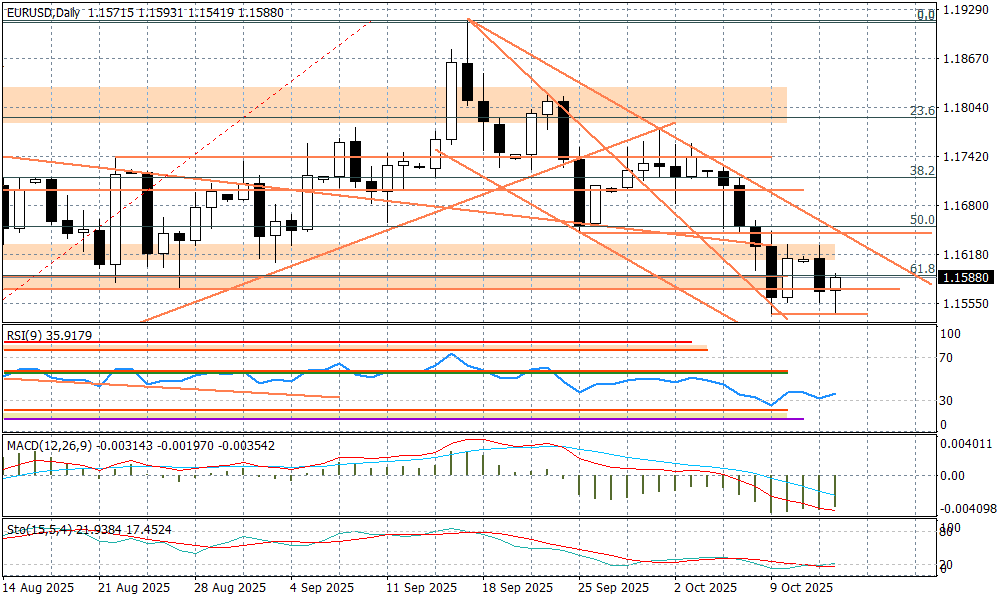The height and width of the screenshot is (600, 1000).
Task: Click the 23.6 Fibonacci level label
Action: (922, 111)
